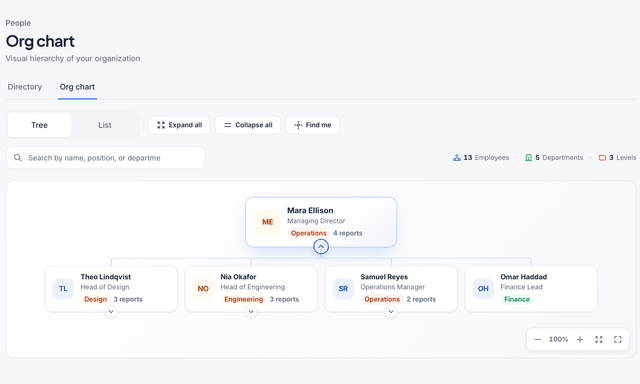This screenshot has height=384, width=640.
Task: Click the NO avatar of Nia Okafor
Action: pos(203,289)
